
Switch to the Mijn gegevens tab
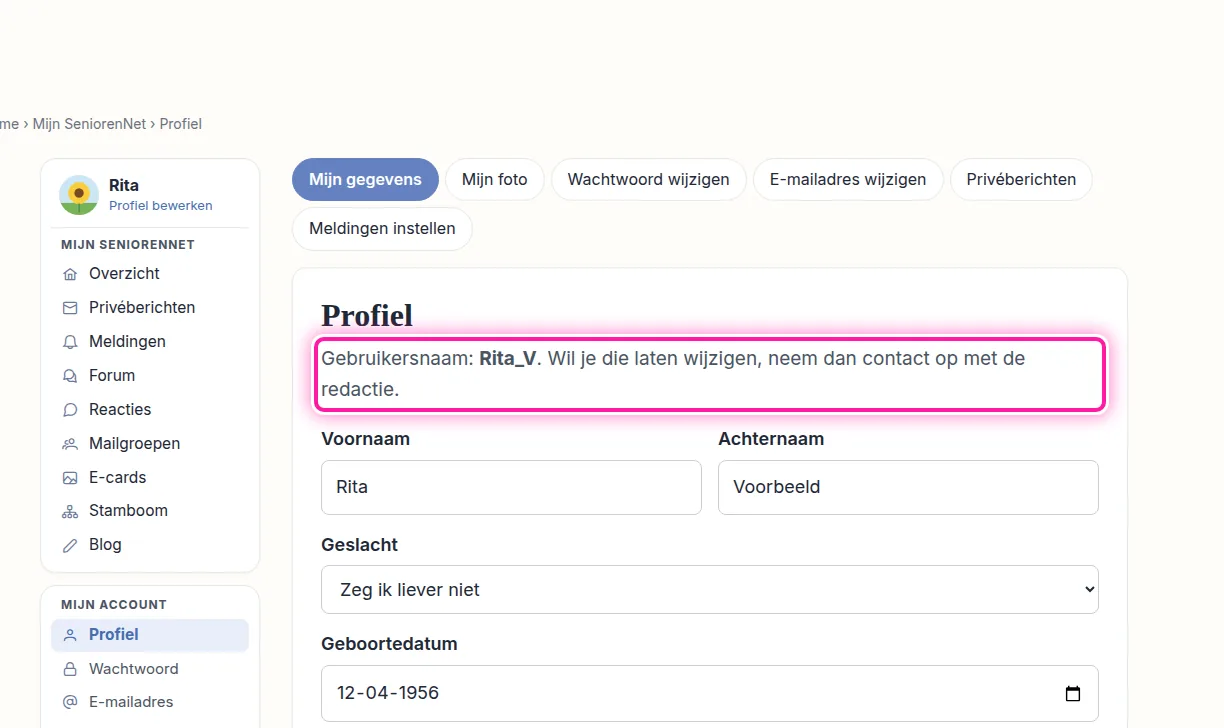(365, 180)
